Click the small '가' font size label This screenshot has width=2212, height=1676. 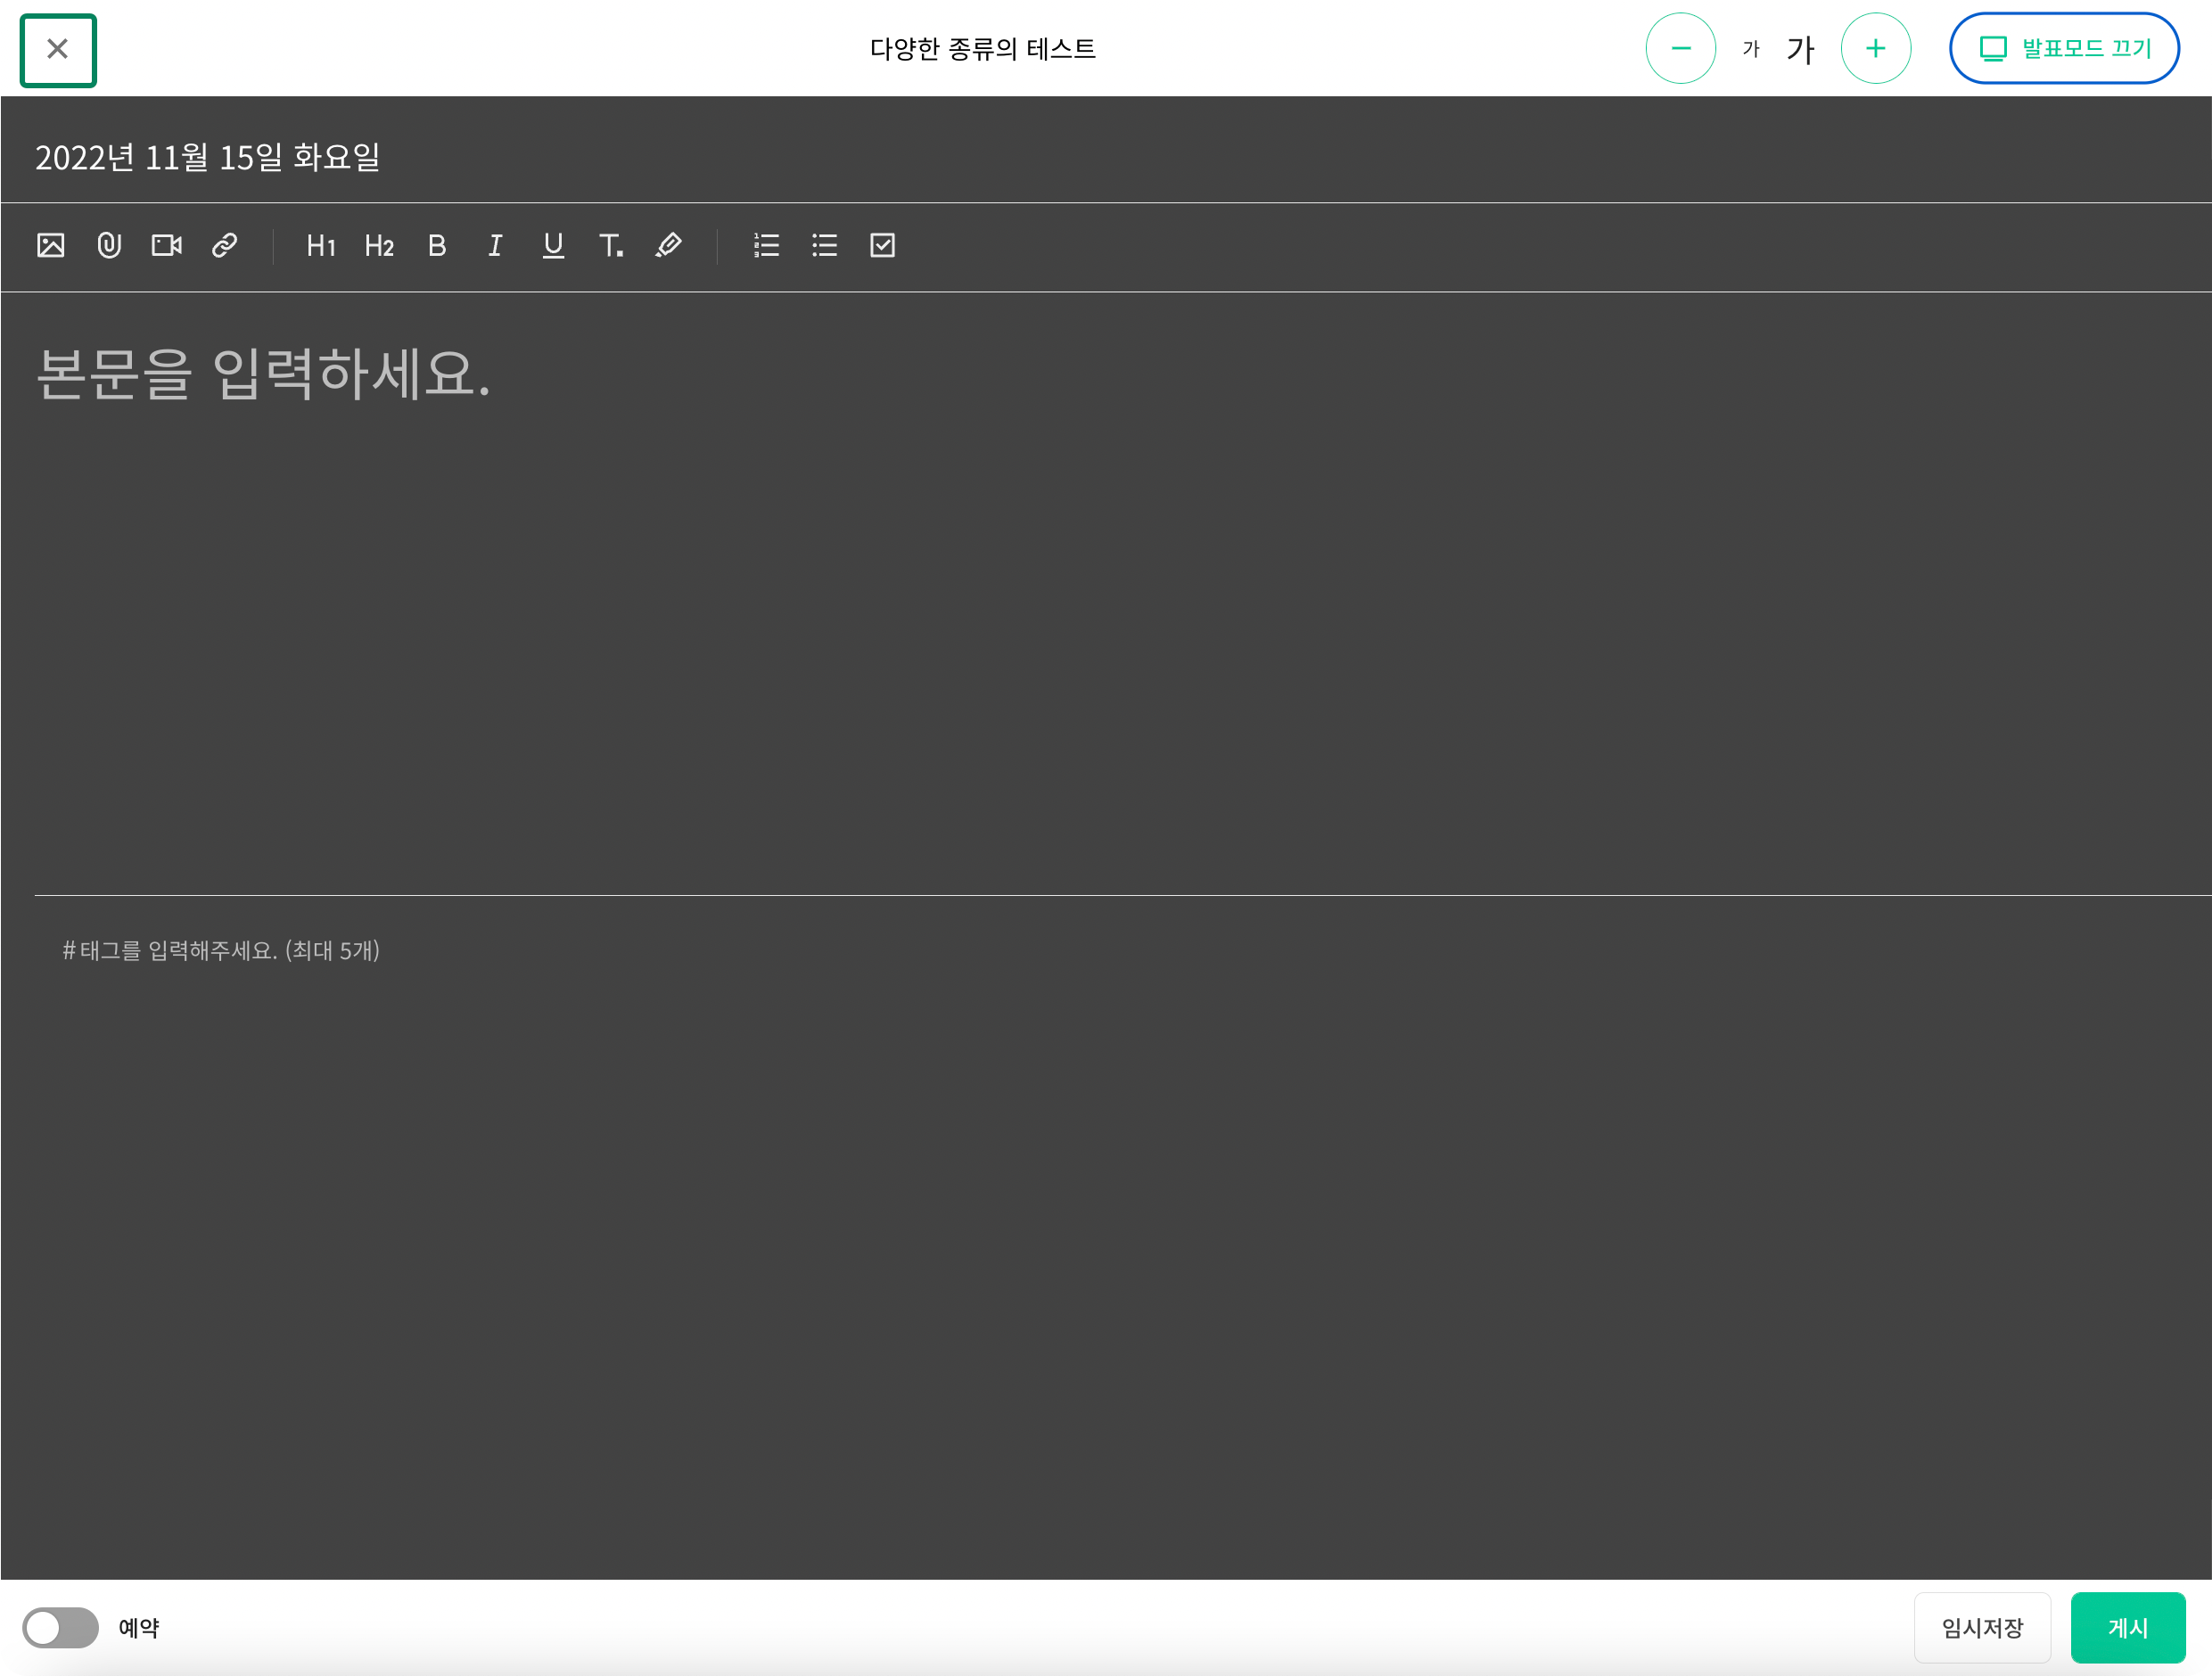[x=1751, y=49]
